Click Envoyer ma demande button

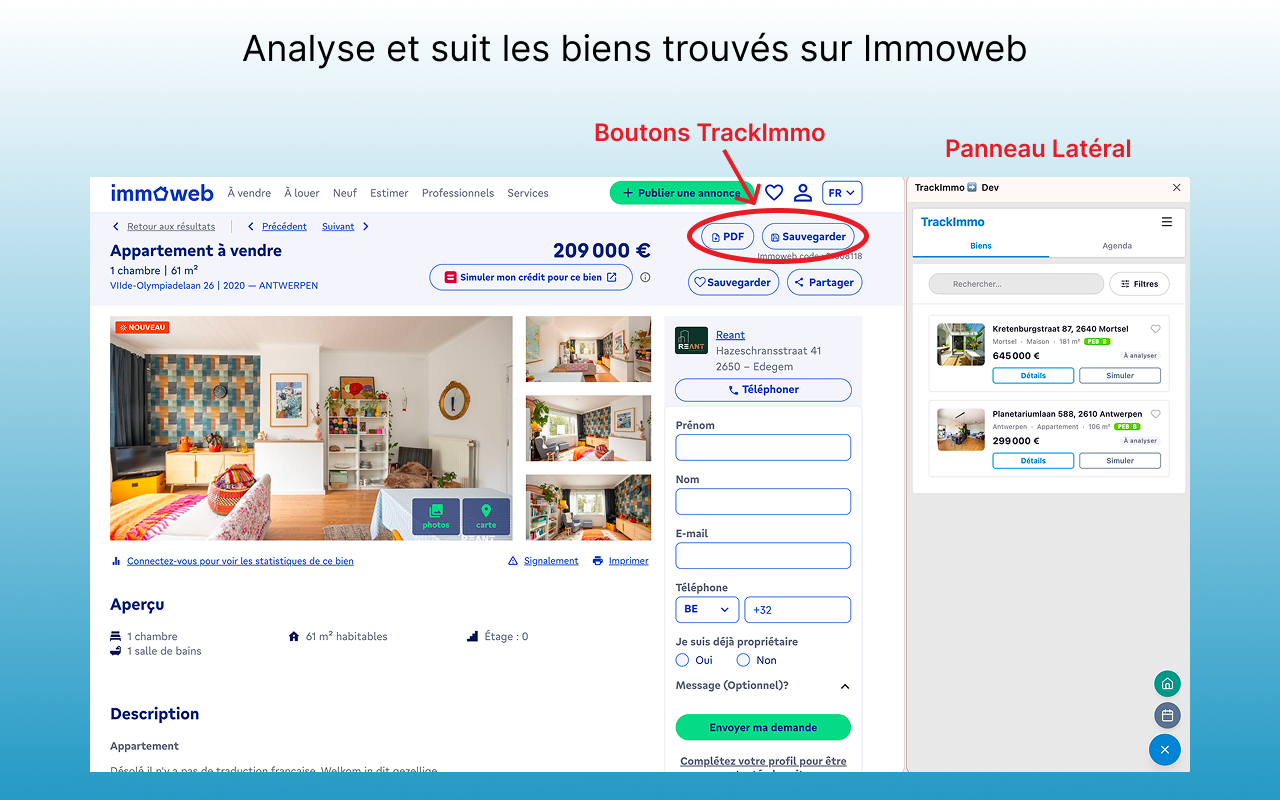point(763,727)
